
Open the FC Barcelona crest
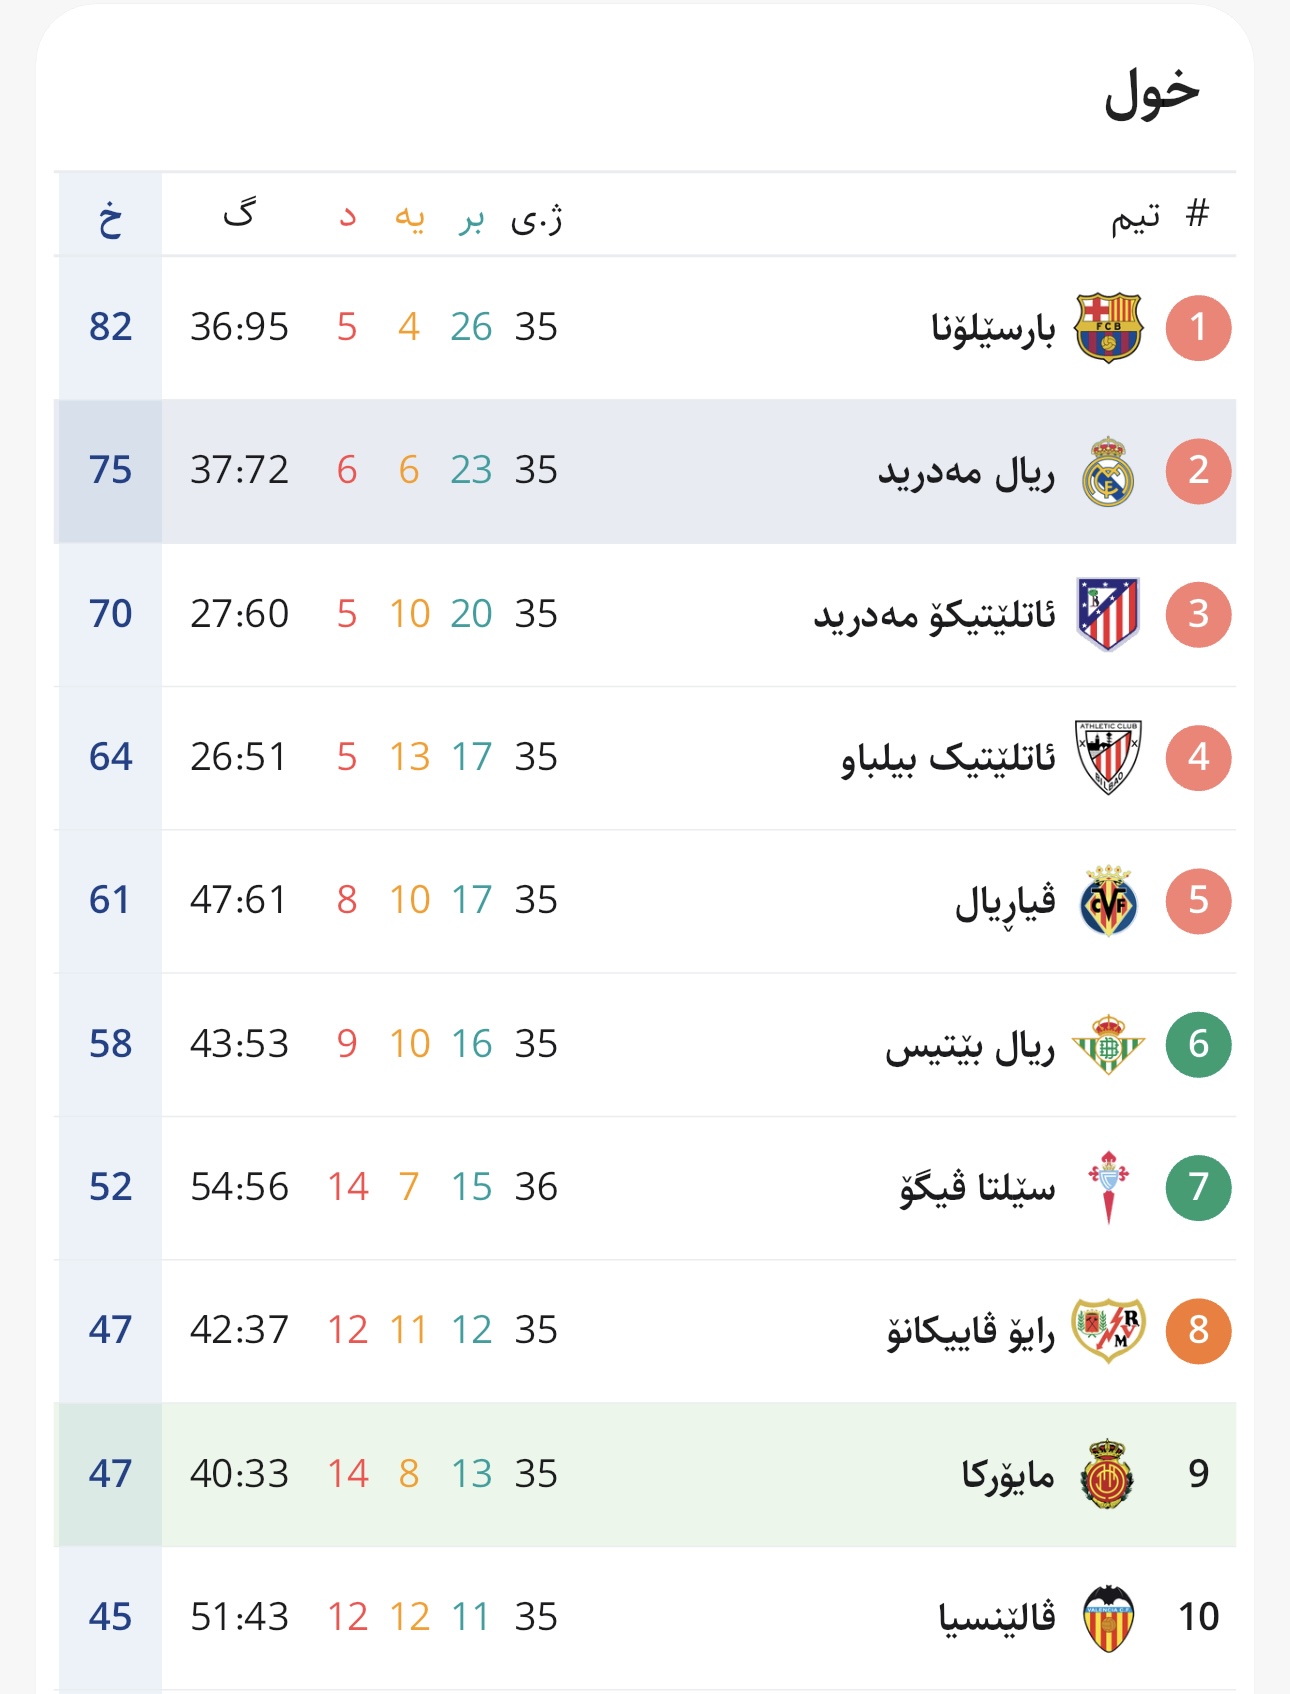click(1108, 328)
